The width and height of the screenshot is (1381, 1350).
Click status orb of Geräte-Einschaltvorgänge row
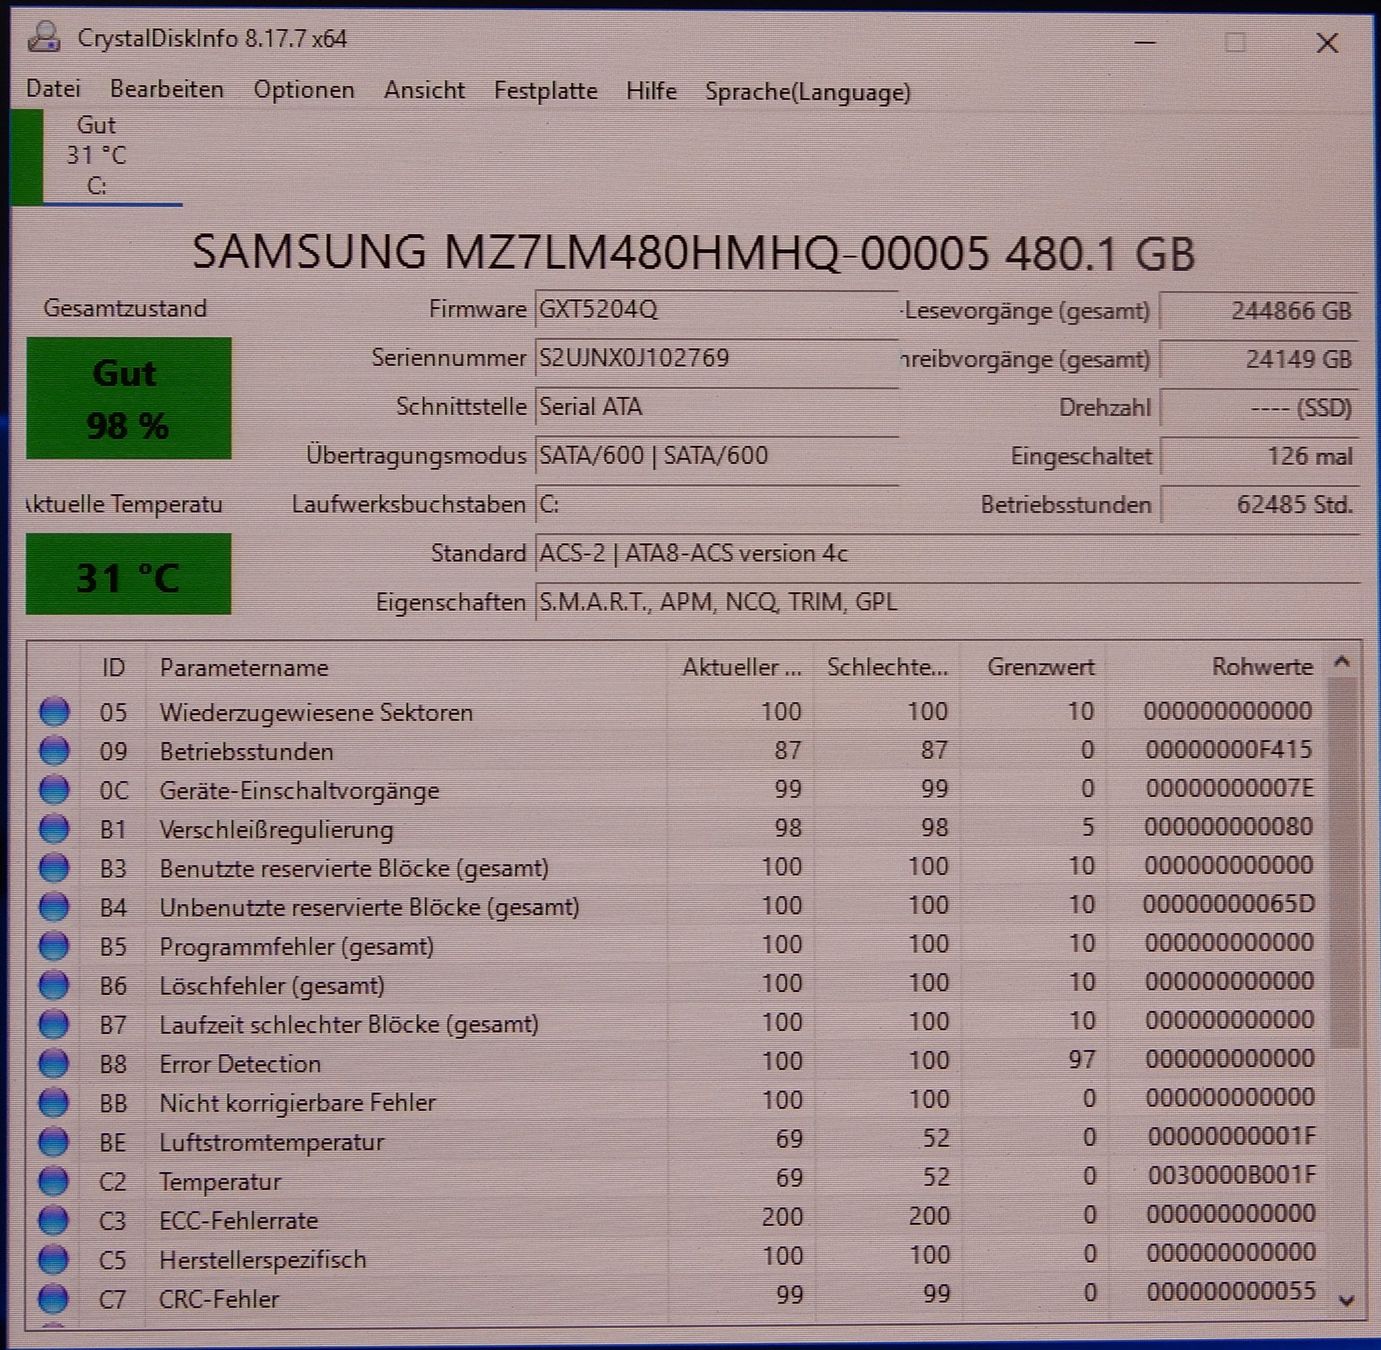pyautogui.click(x=54, y=789)
